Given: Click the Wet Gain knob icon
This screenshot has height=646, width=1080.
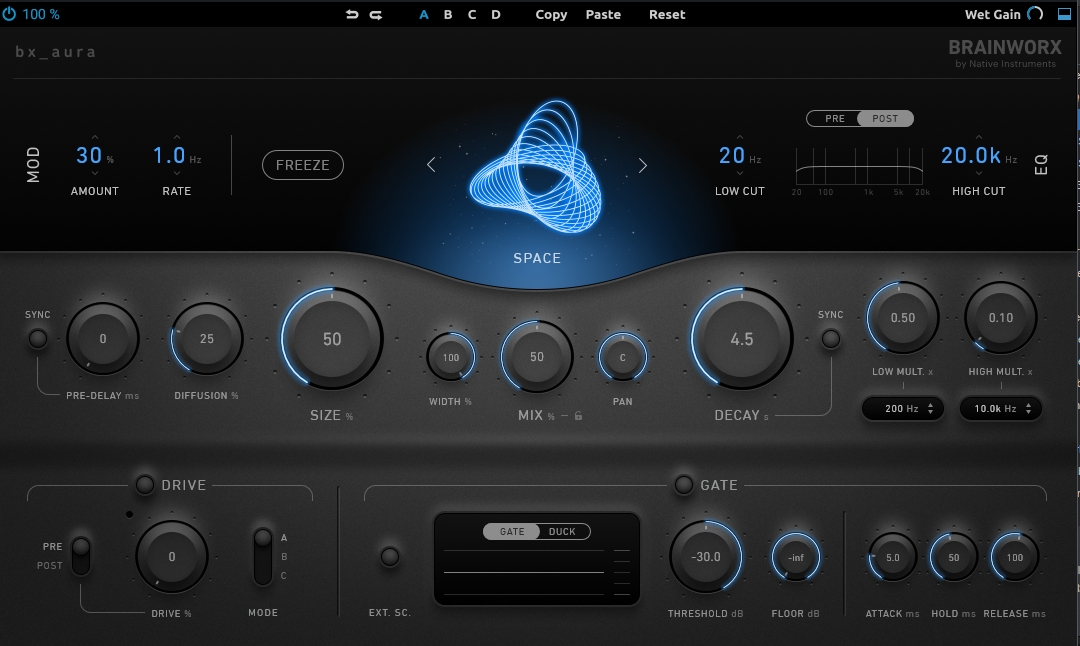Looking at the screenshot, I should click(x=1035, y=14).
